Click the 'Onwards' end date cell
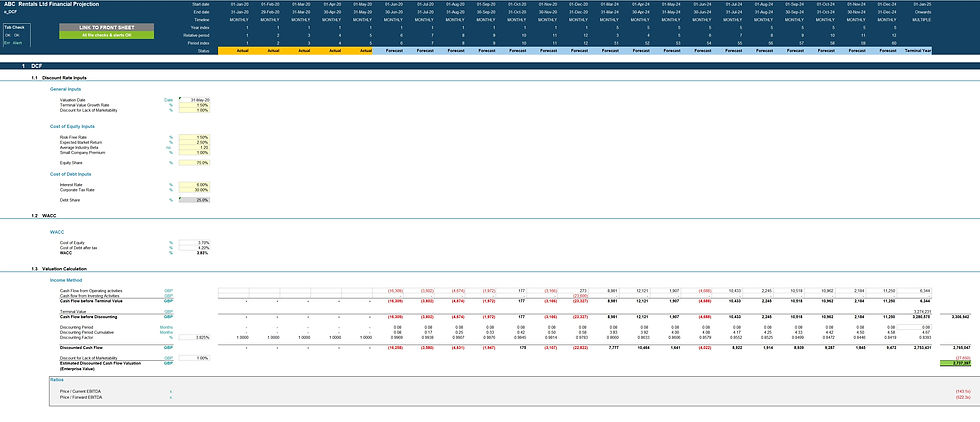Image resolution: width=980 pixels, height=422 pixels. (922, 12)
